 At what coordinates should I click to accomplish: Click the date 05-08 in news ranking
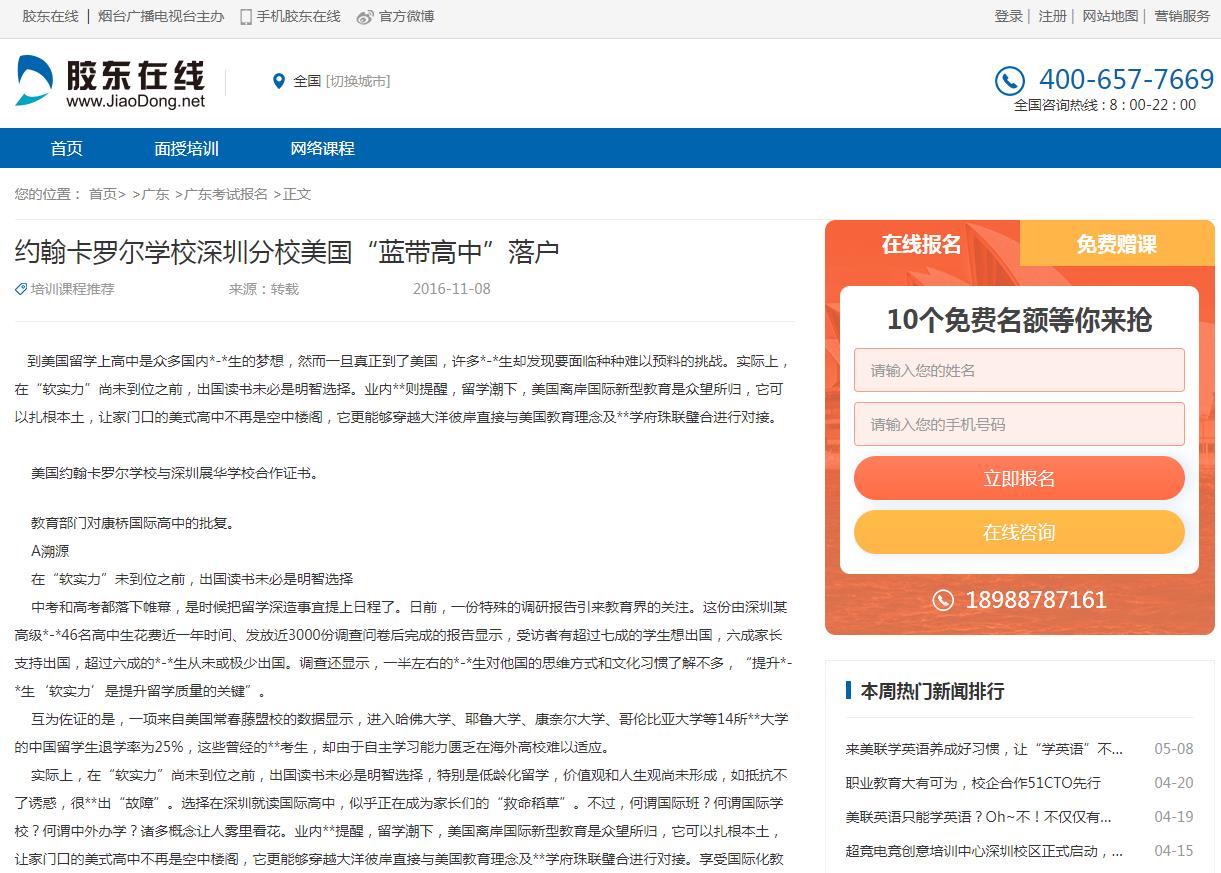[x=1174, y=749]
